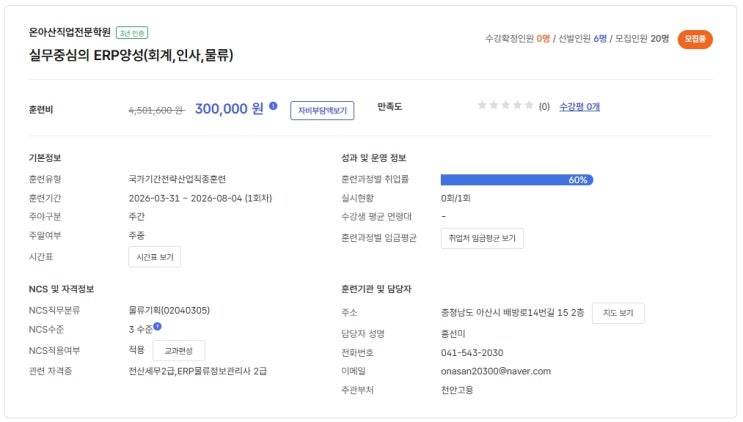Click the help icon next to 3 수준
The height and width of the screenshot is (422, 743).
pos(157,326)
